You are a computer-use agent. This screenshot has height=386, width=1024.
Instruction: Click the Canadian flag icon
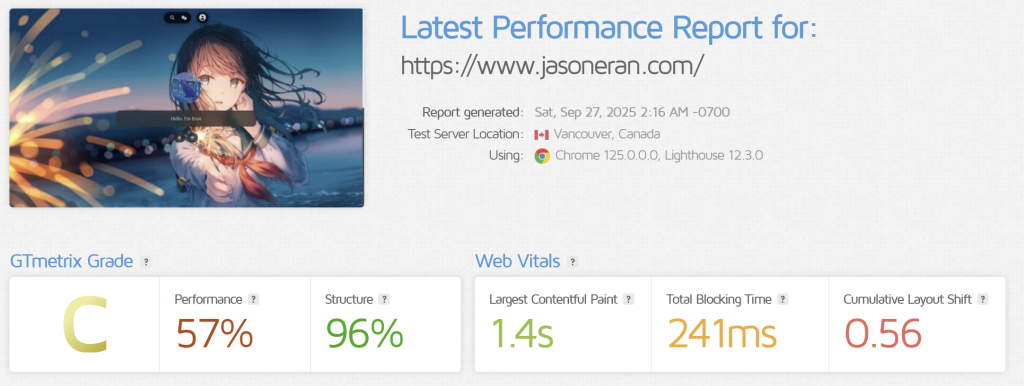click(x=541, y=135)
